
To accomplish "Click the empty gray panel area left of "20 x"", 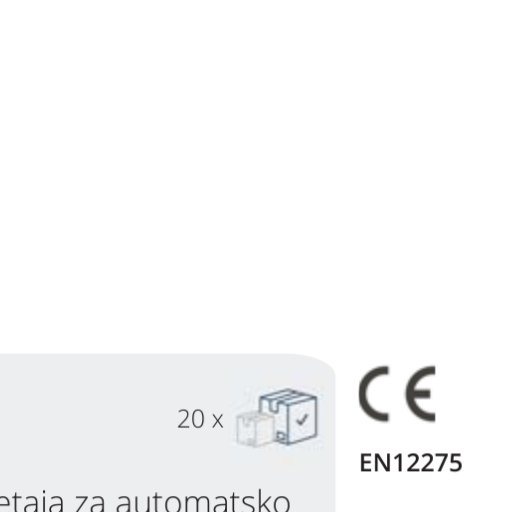I will 87,418.
